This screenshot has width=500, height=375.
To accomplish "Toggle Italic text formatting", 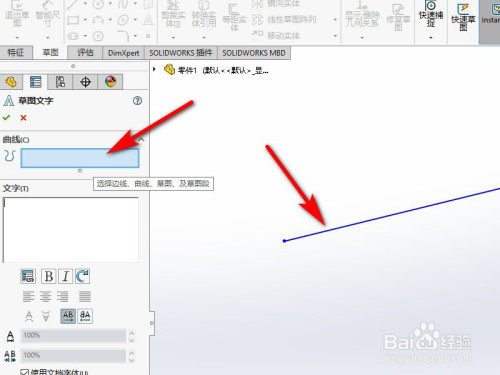I will [x=65, y=276].
